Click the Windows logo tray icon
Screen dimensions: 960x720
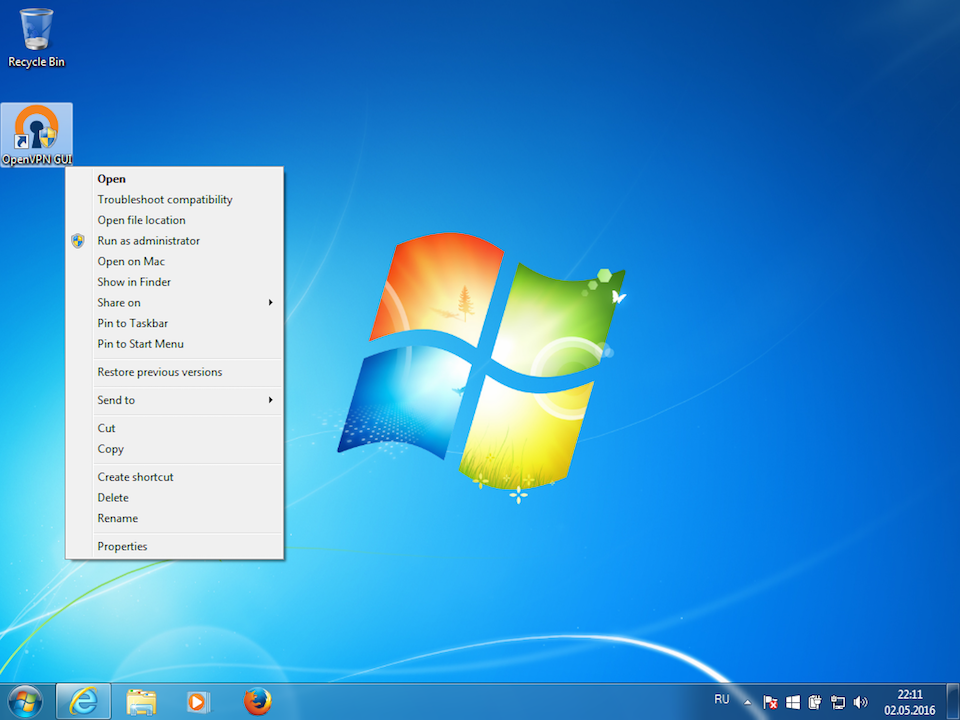[793, 702]
